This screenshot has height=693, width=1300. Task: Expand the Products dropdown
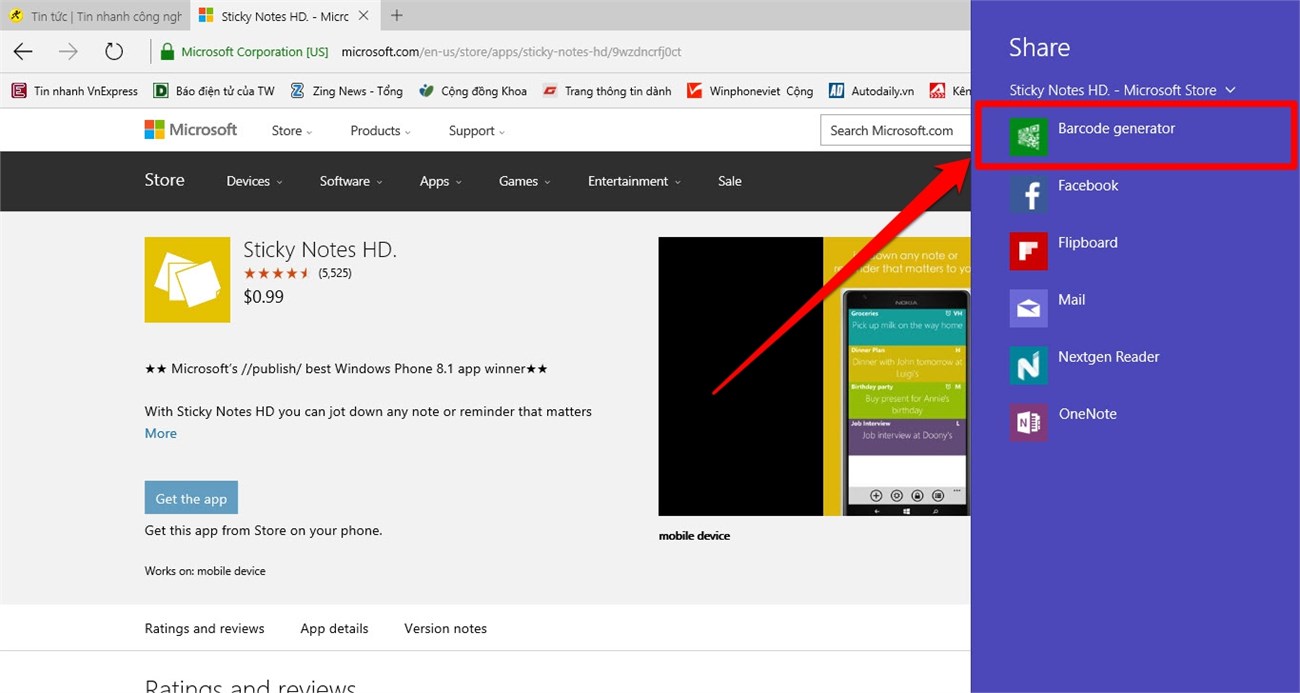[380, 131]
